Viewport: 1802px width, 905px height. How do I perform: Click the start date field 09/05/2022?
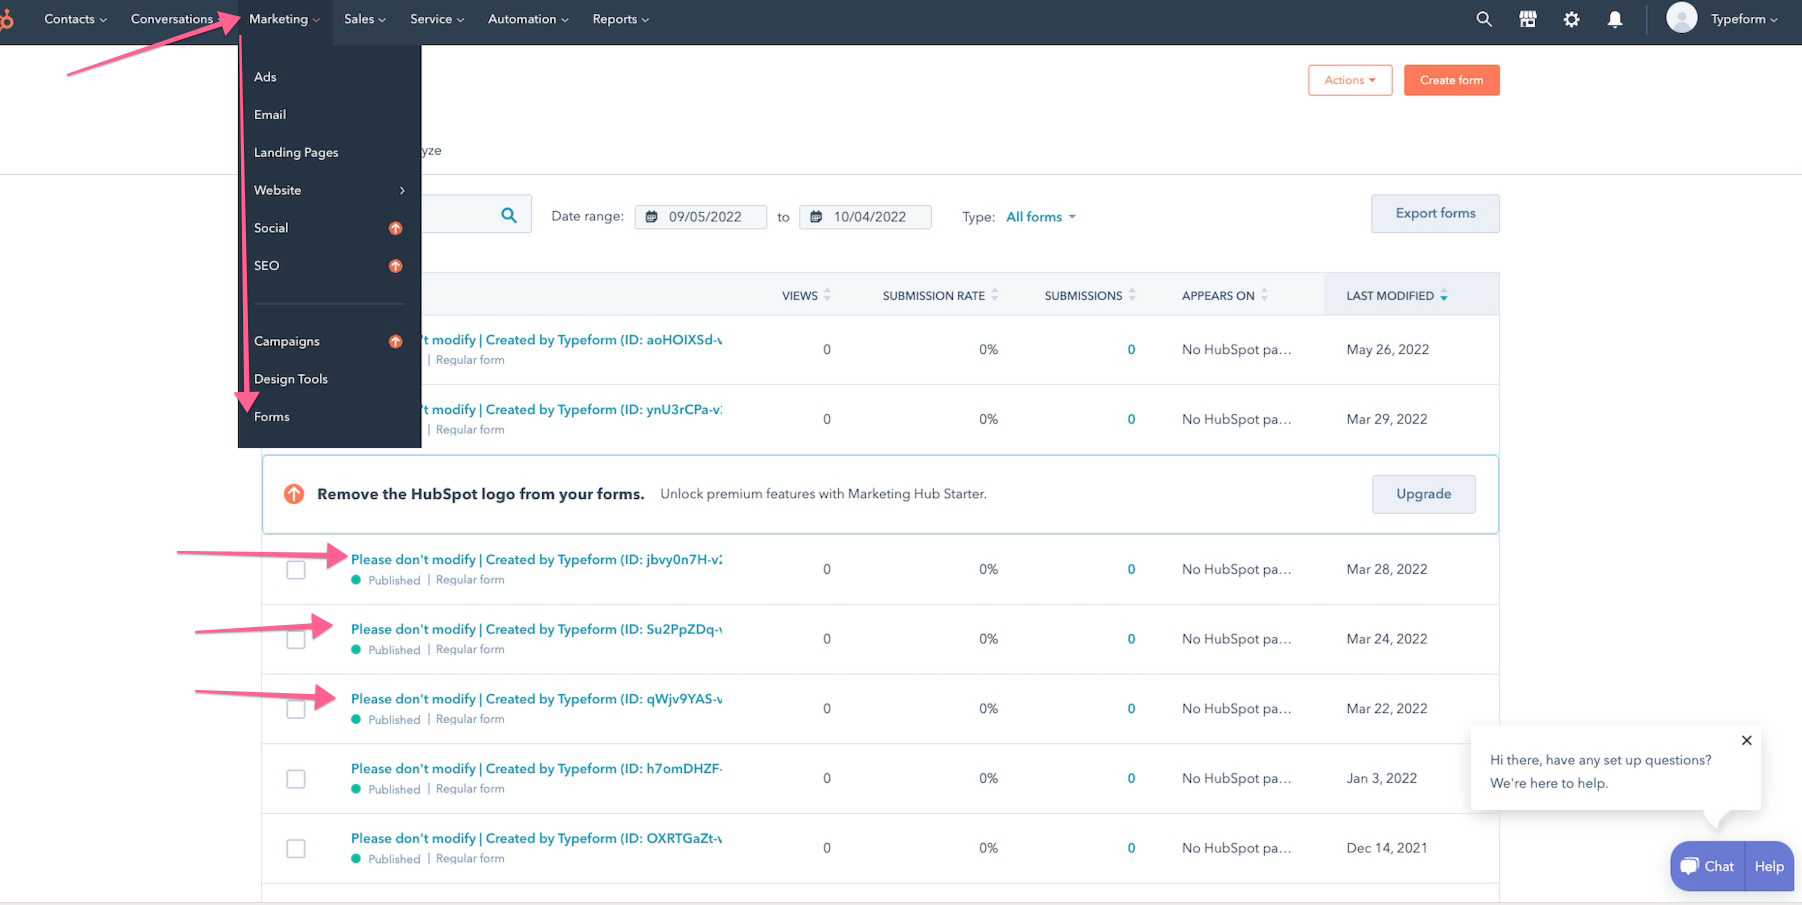[701, 217]
